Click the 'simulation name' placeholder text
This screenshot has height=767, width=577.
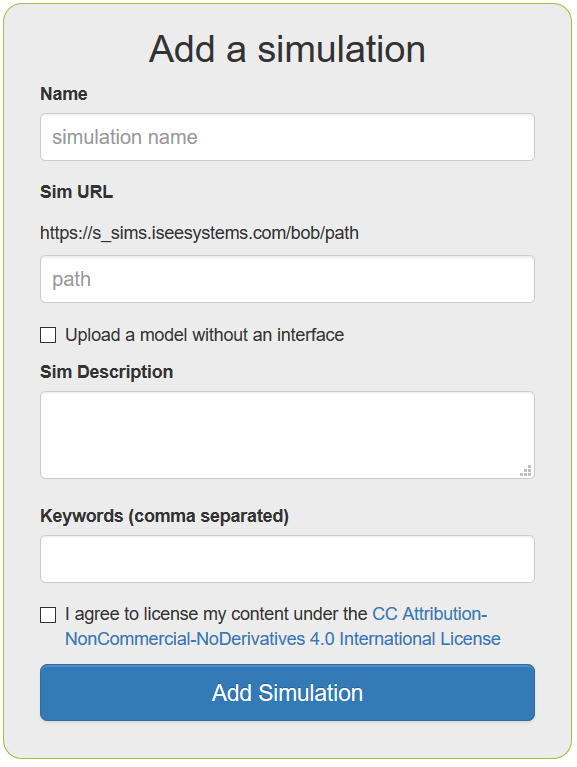pos(125,137)
